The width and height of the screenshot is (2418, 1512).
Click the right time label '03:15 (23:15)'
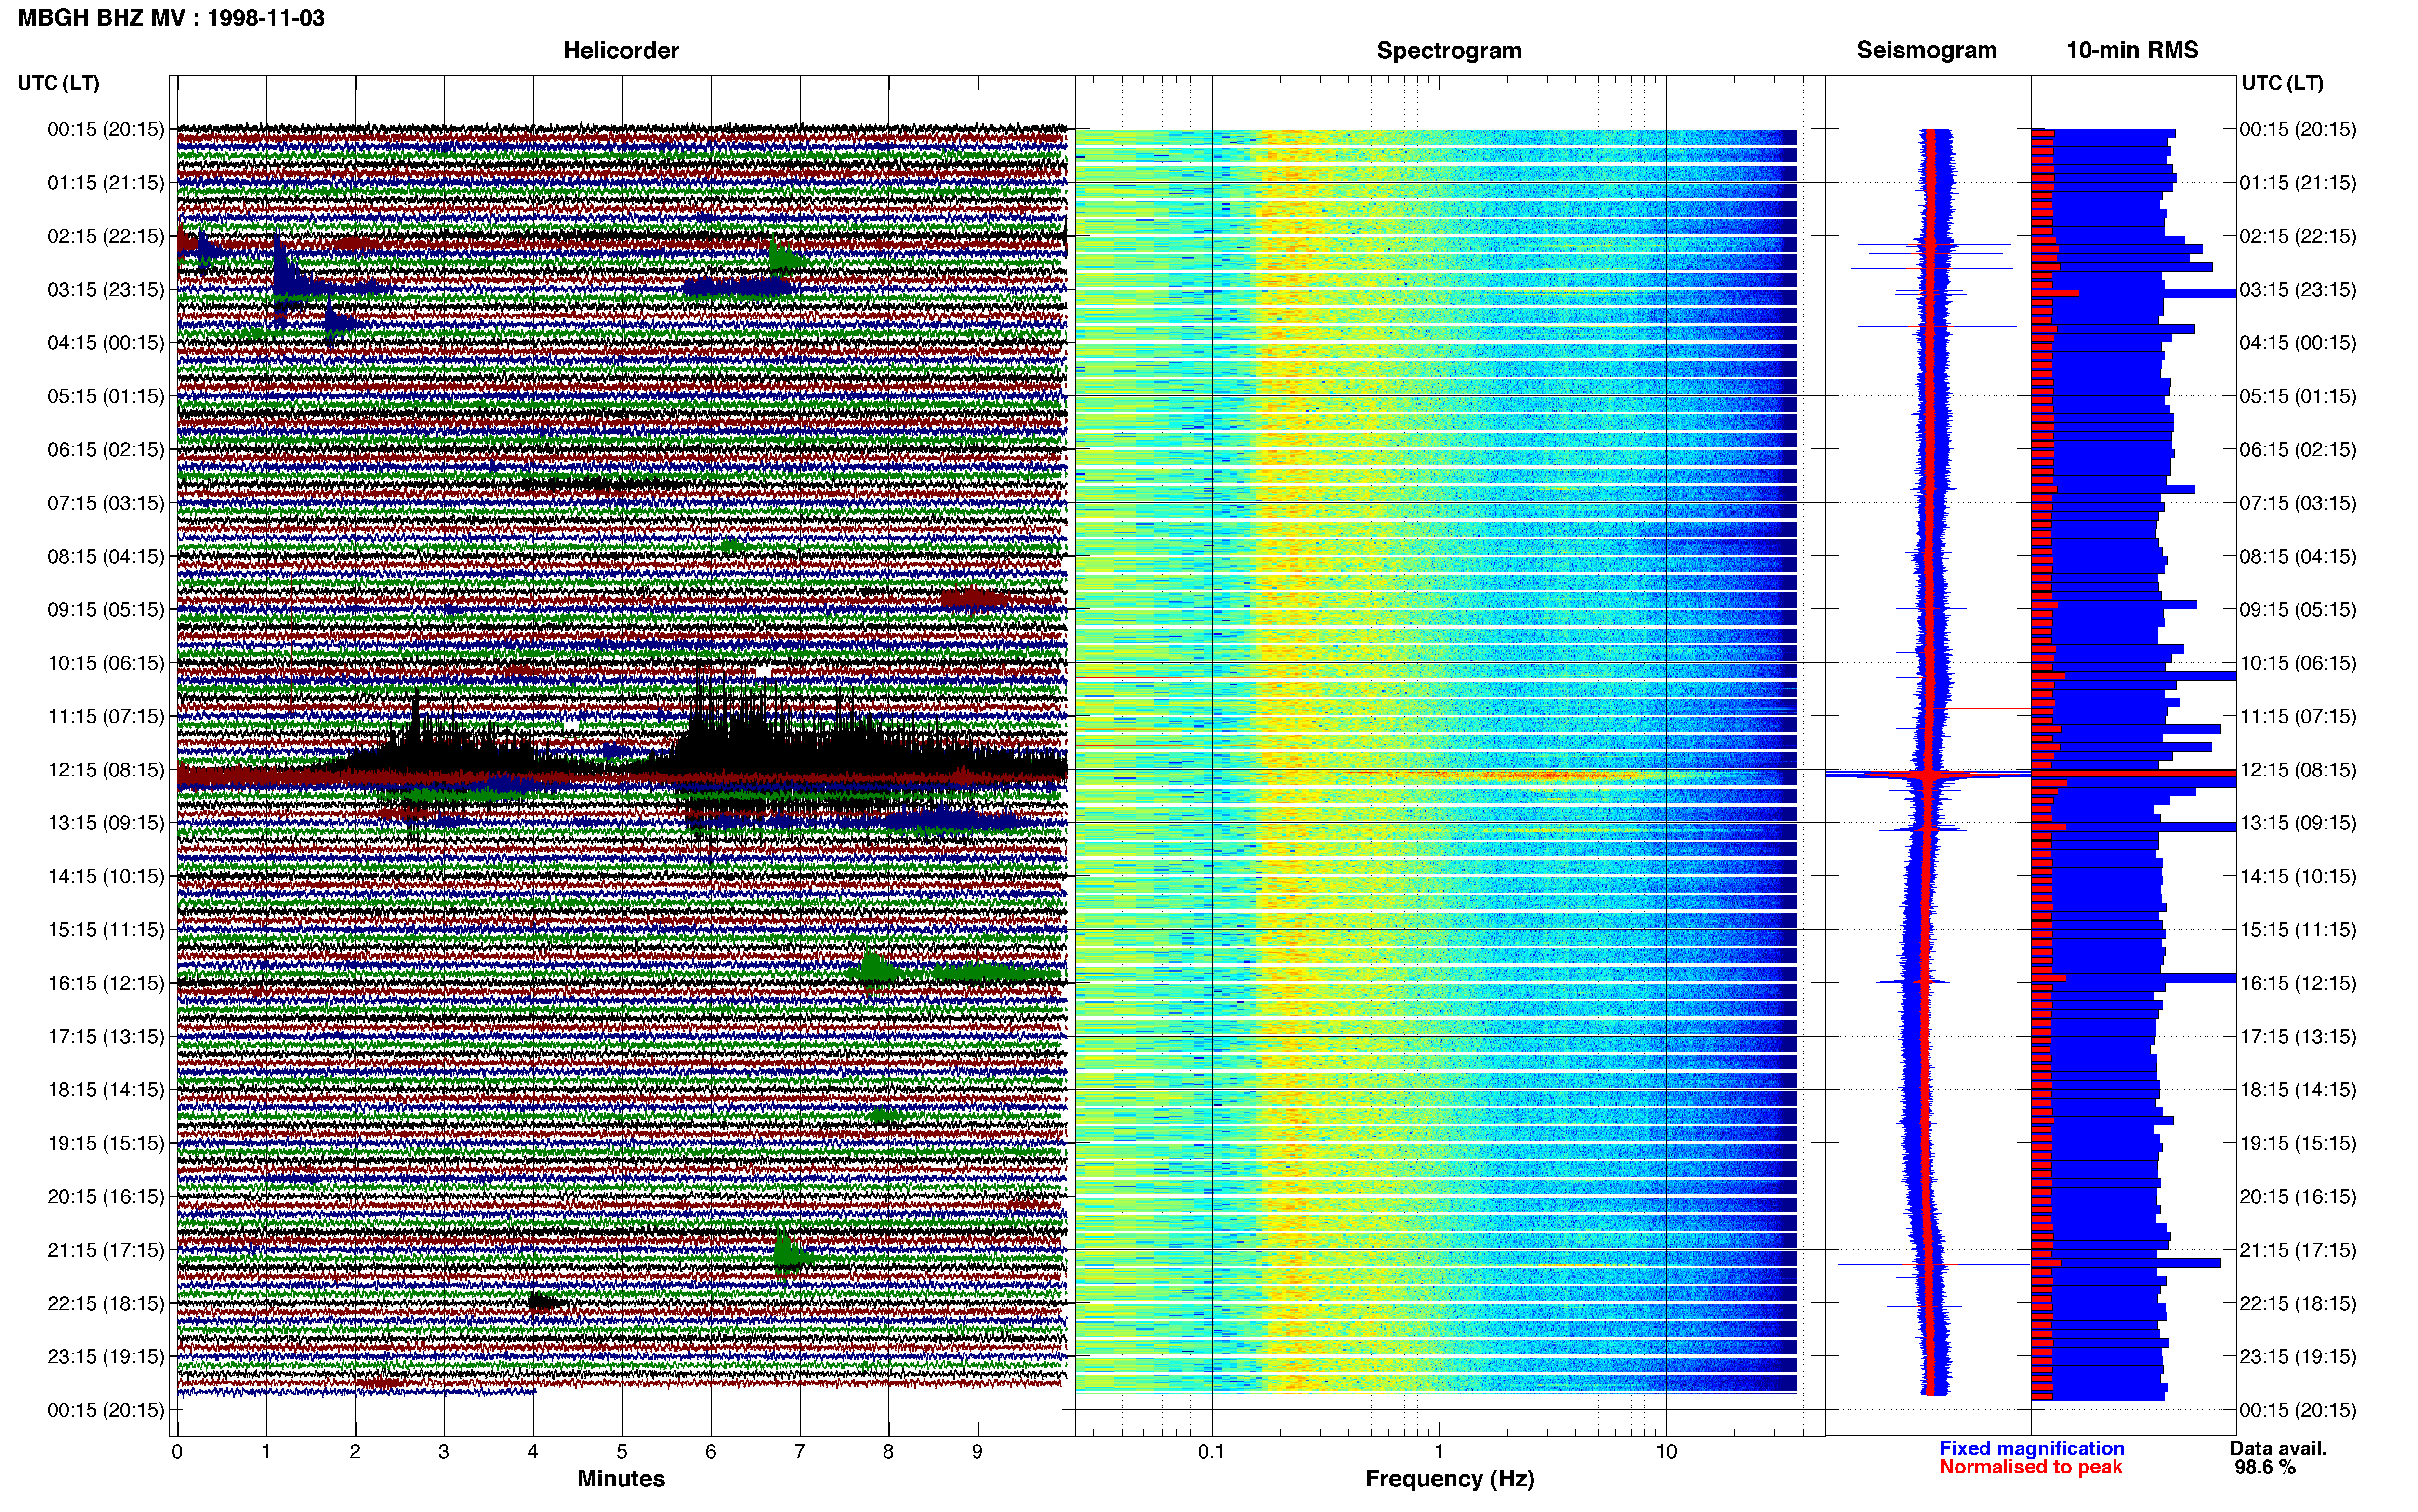coord(2298,290)
